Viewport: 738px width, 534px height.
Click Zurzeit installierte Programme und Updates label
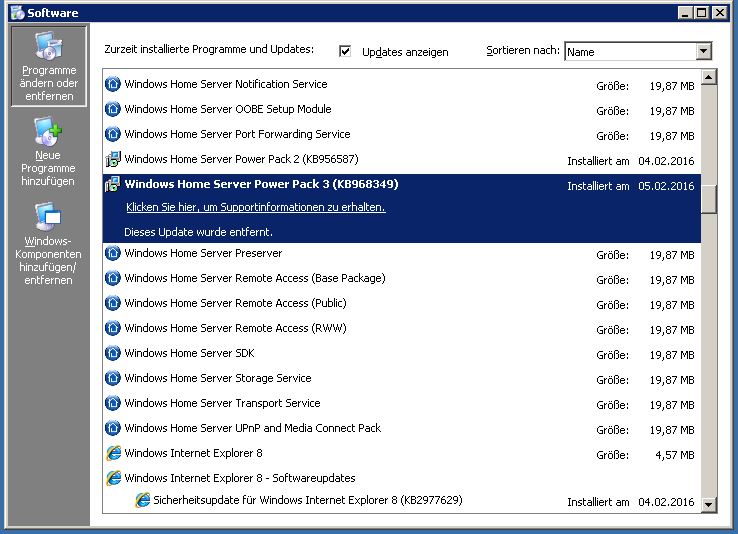coord(209,49)
